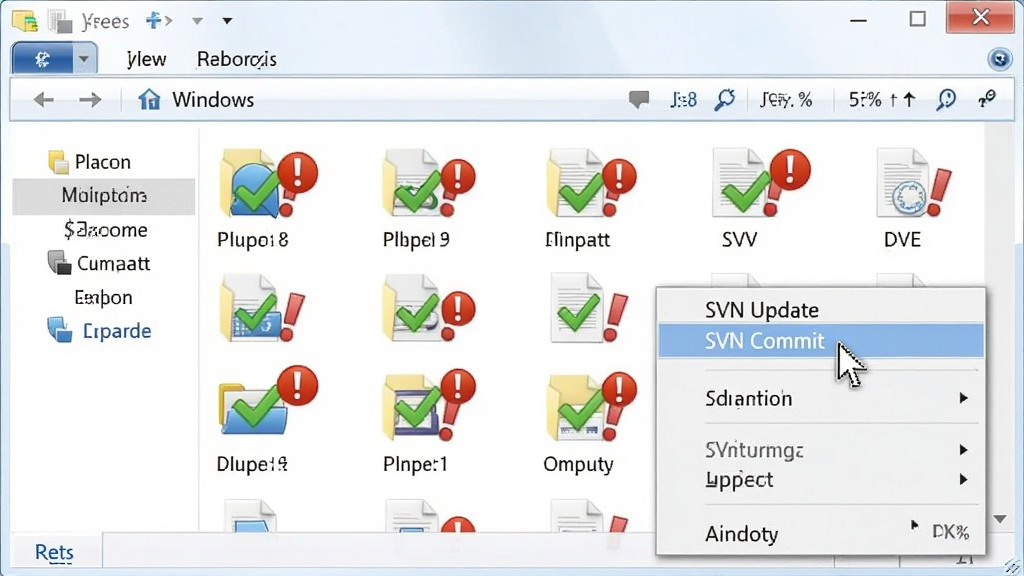Select Placon in sidebar
Viewport: 1024px width, 576px height.
[103, 162]
